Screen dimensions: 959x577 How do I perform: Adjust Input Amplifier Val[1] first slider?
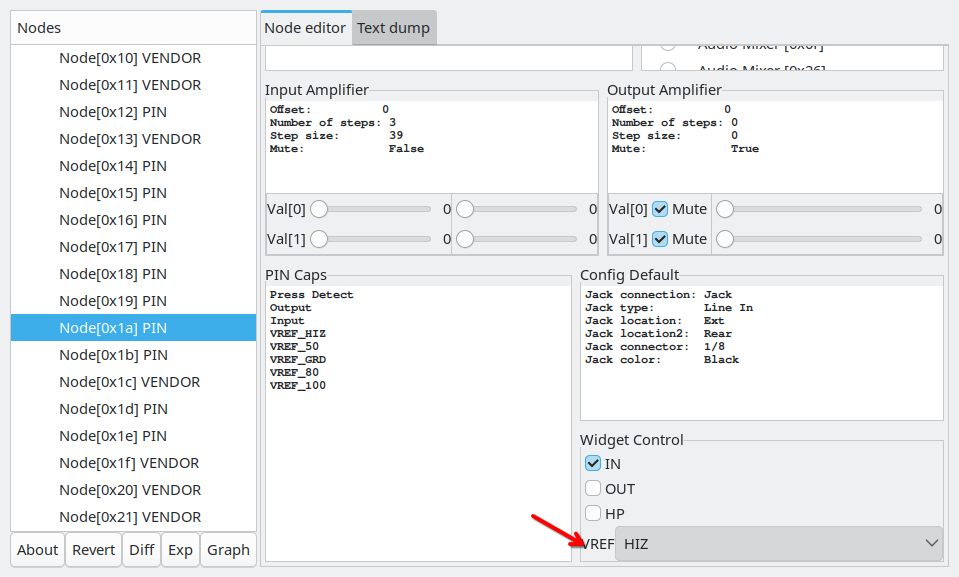(371, 239)
